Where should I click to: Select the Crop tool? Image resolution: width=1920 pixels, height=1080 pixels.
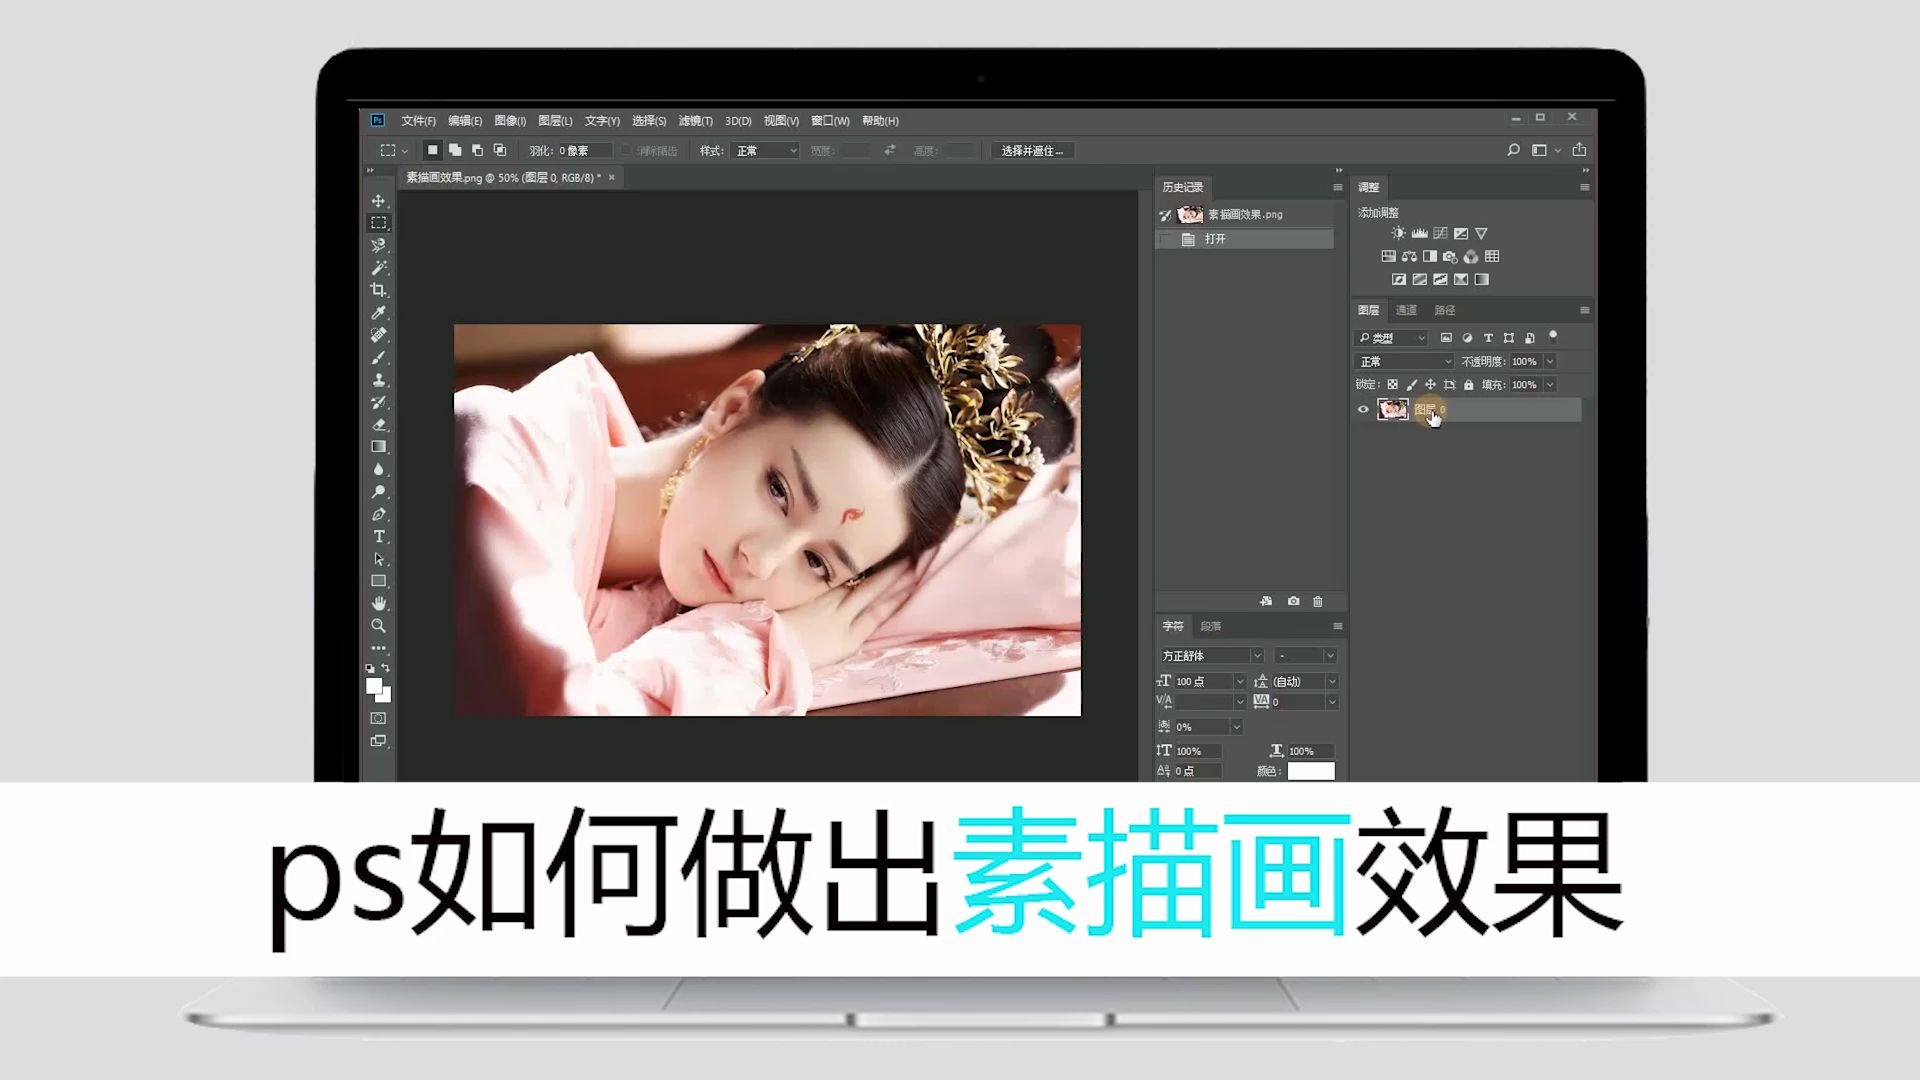[x=380, y=290]
